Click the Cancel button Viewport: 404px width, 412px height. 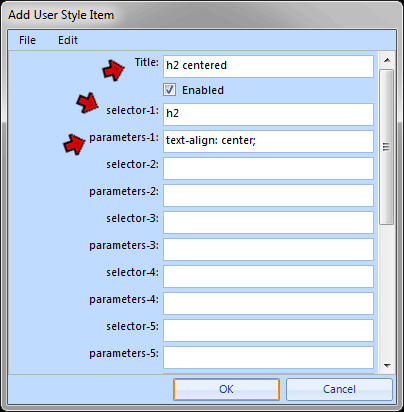339,389
